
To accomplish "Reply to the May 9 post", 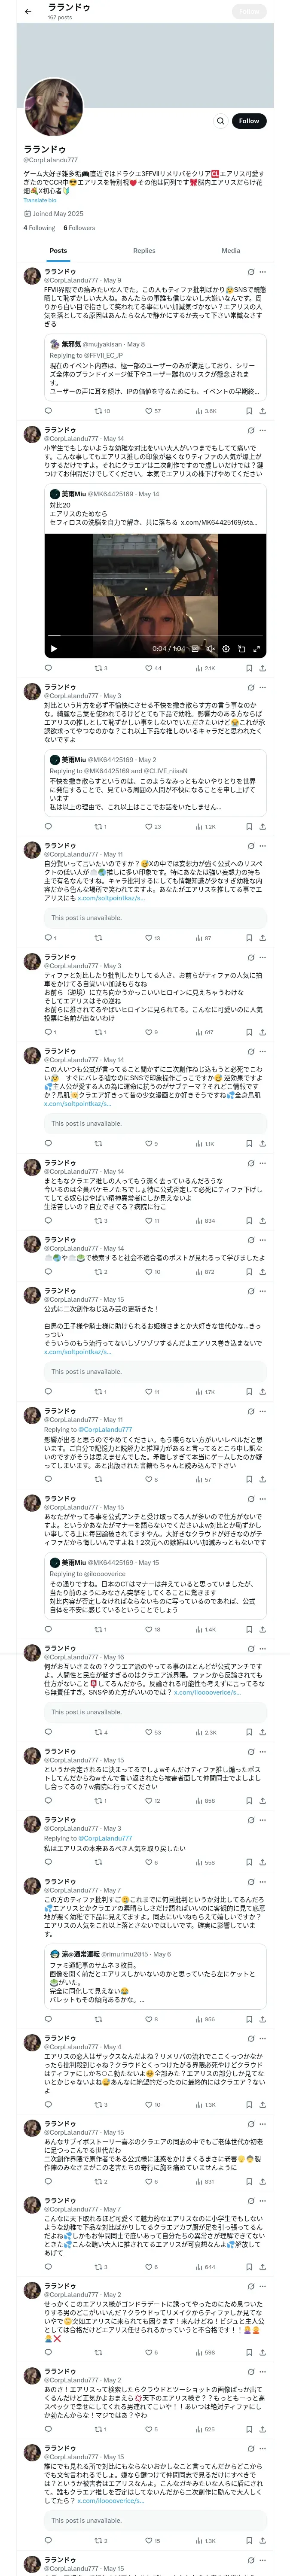I will pyautogui.click(x=48, y=411).
